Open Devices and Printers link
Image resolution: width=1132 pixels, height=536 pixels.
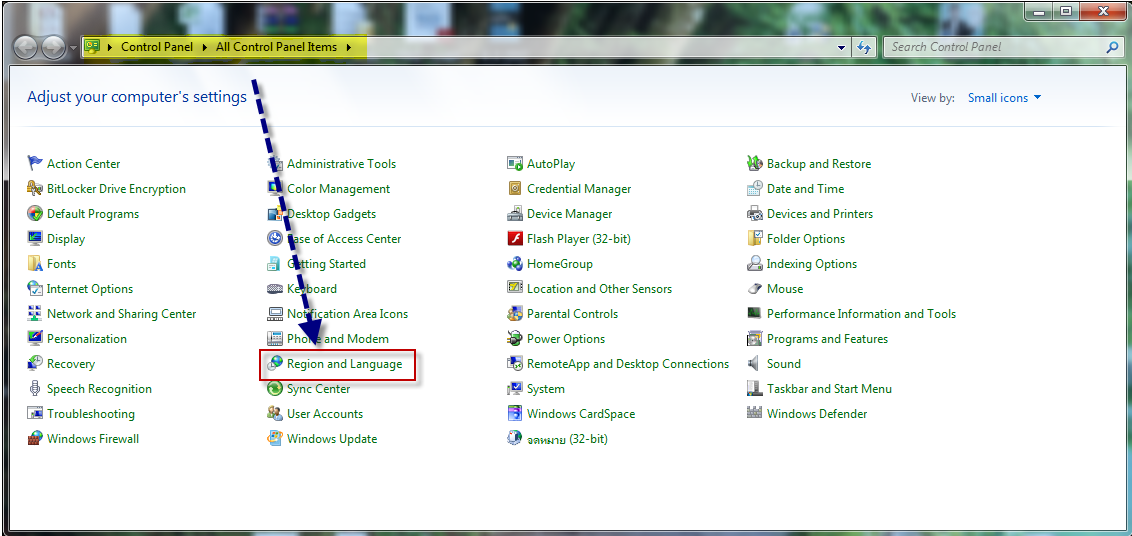820,214
